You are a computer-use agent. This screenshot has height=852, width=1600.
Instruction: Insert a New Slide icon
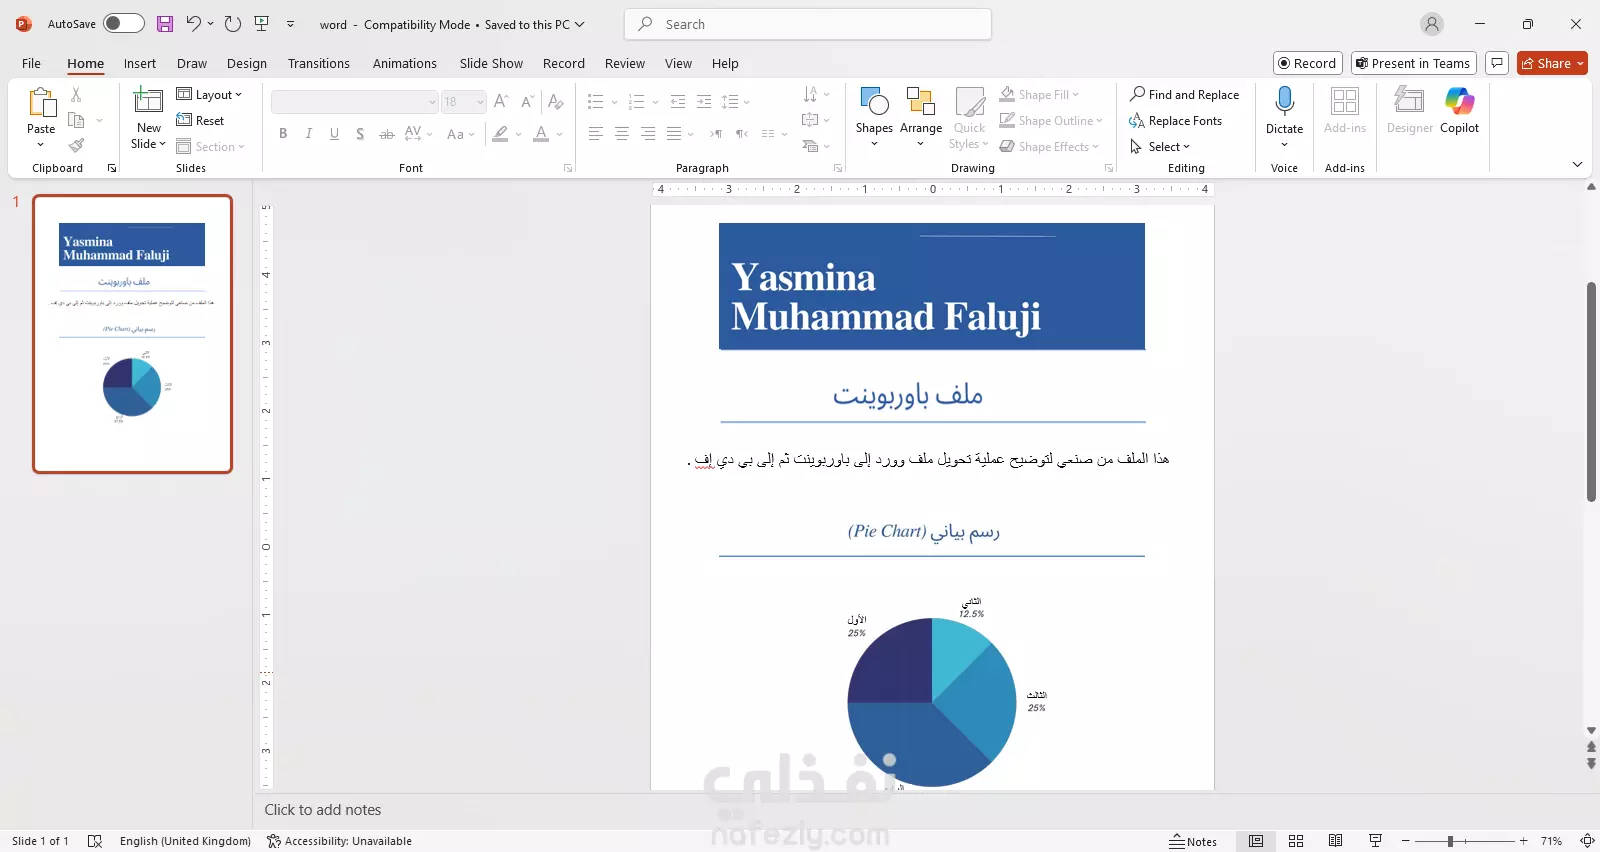pos(148,102)
